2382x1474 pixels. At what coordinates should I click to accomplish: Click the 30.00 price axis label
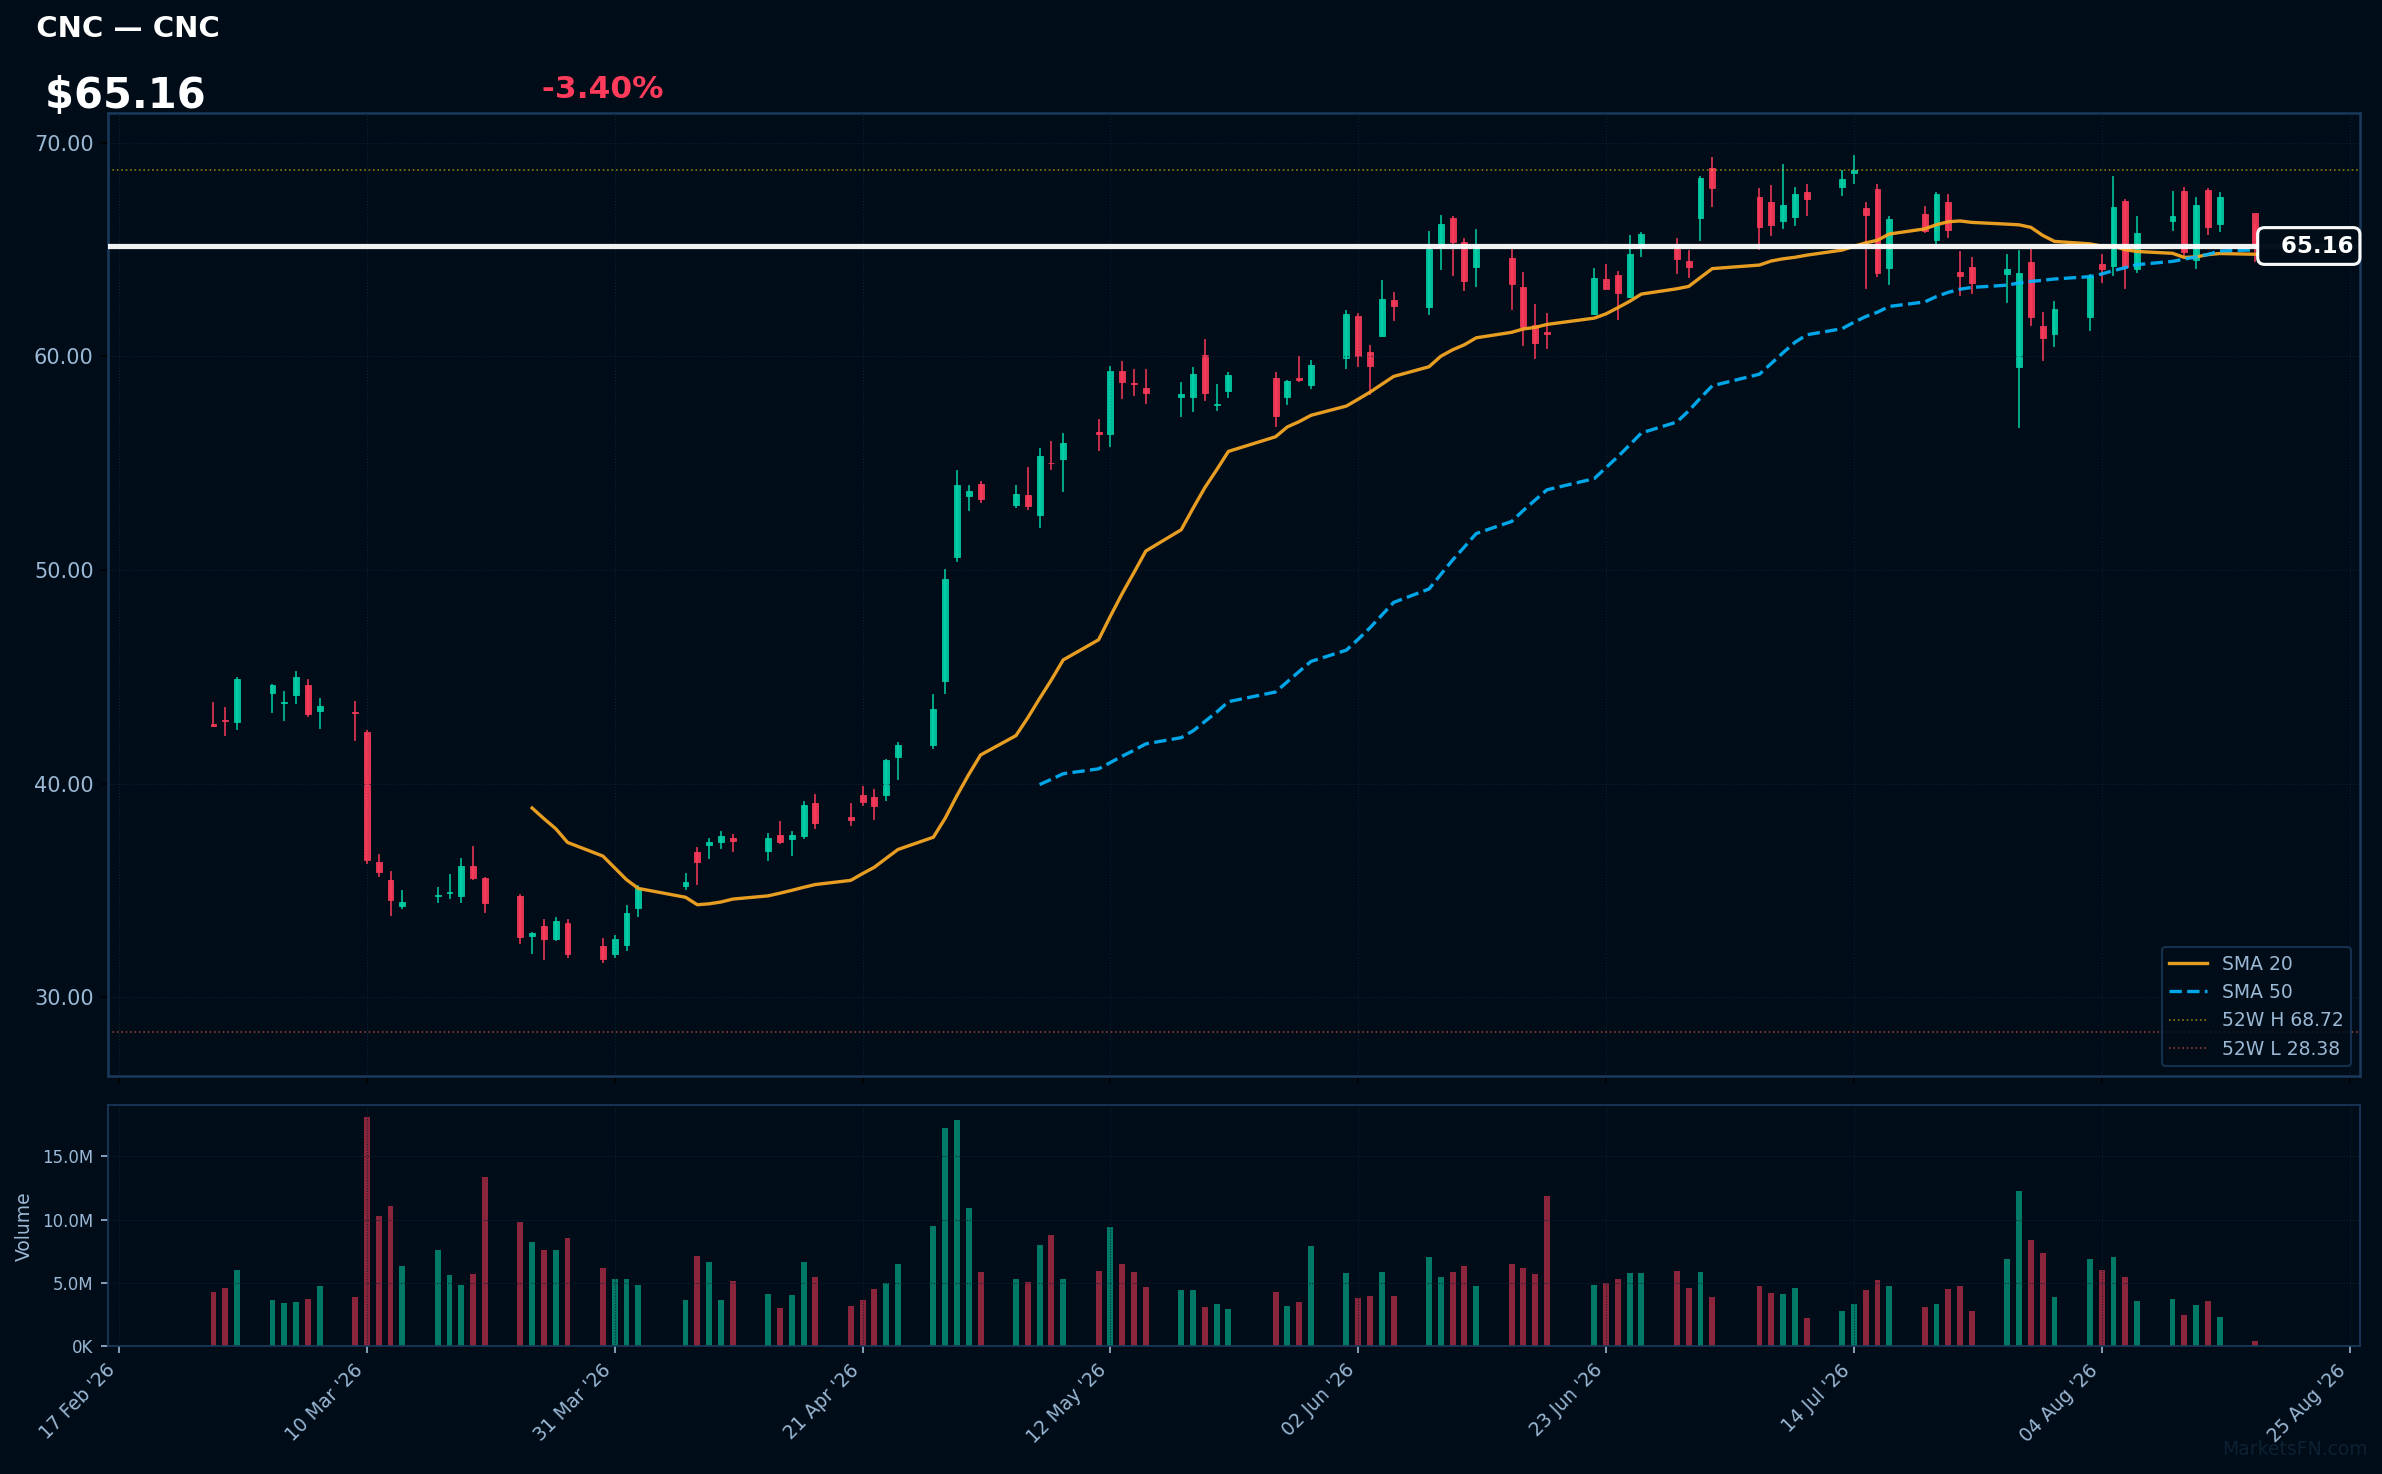[64, 998]
